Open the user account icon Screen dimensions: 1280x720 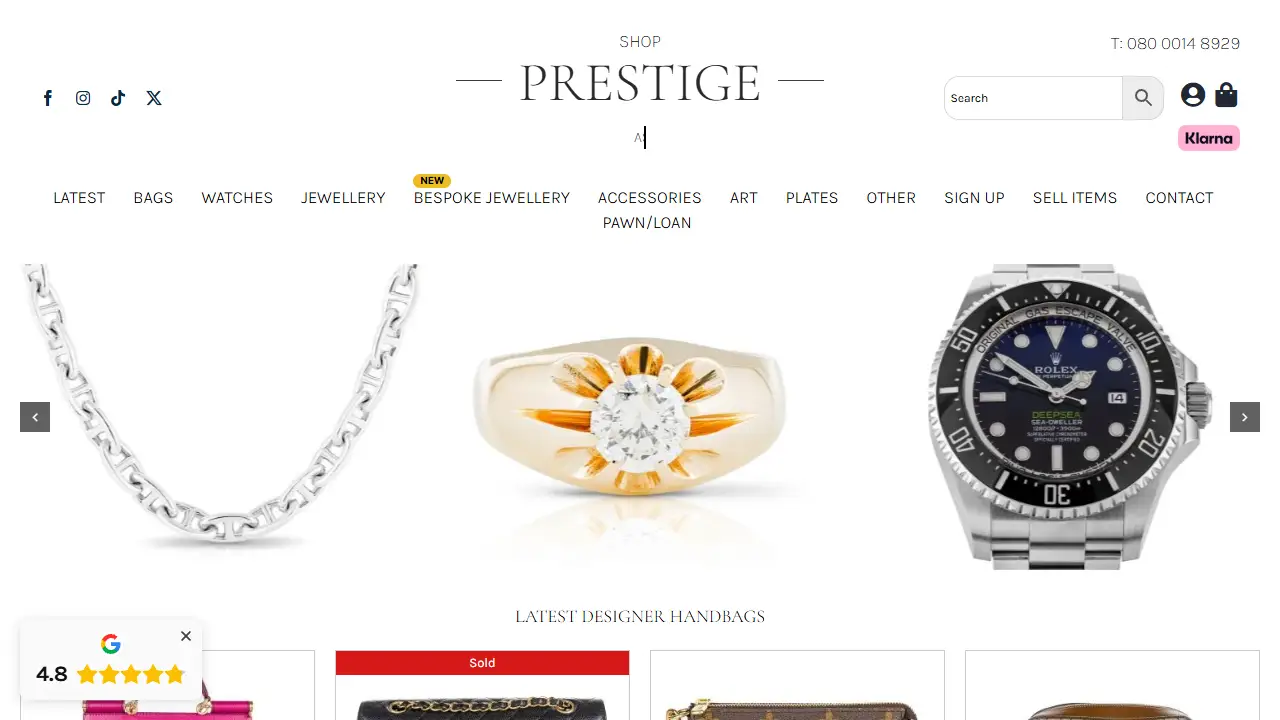[x=1192, y=95]
